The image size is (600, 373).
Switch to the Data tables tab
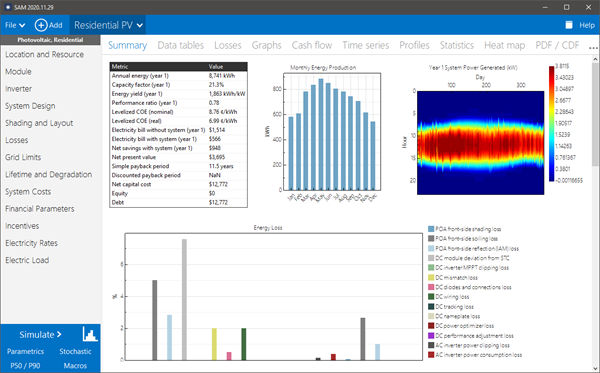tap(181, 45)
